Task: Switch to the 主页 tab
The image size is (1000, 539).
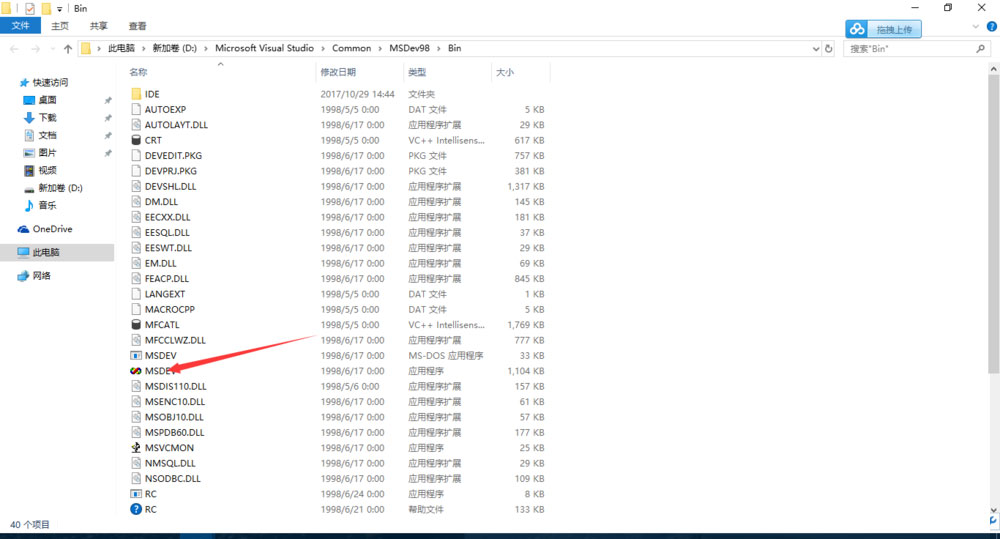Action: pos(60,26)
